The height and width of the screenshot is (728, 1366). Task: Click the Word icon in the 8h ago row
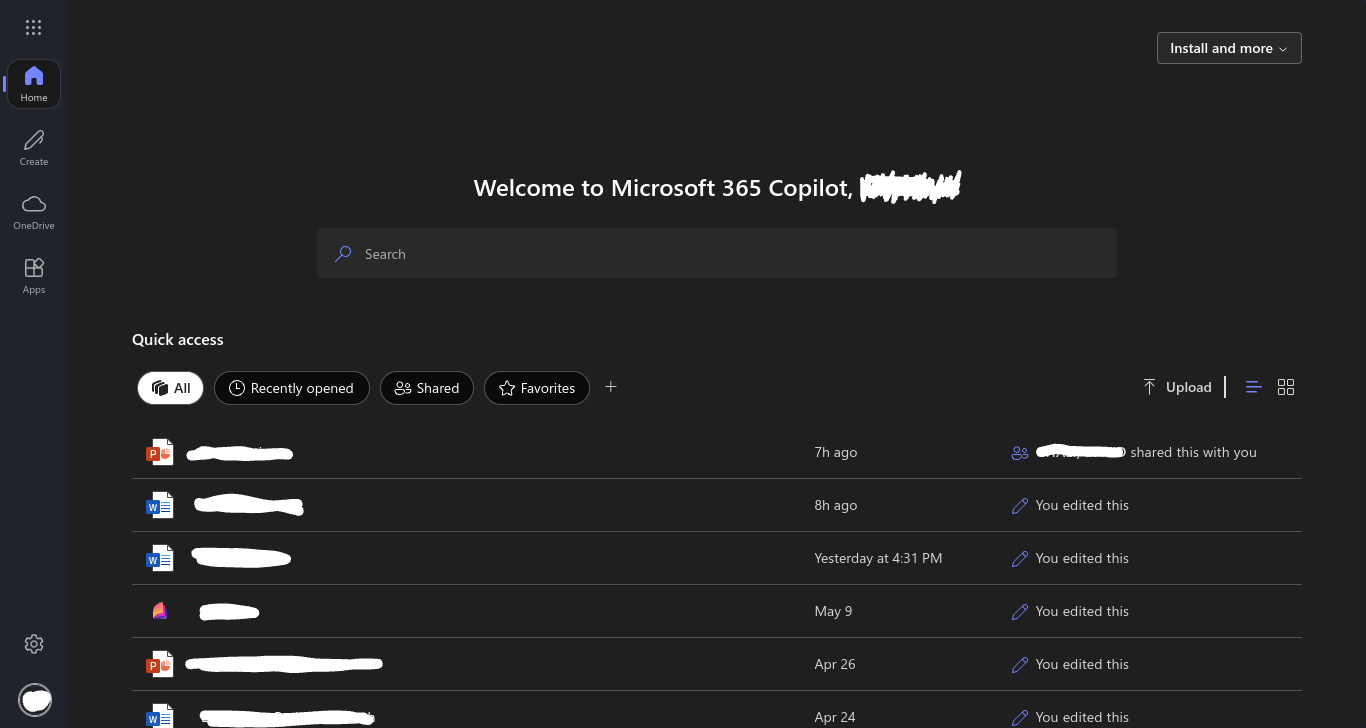160,506
